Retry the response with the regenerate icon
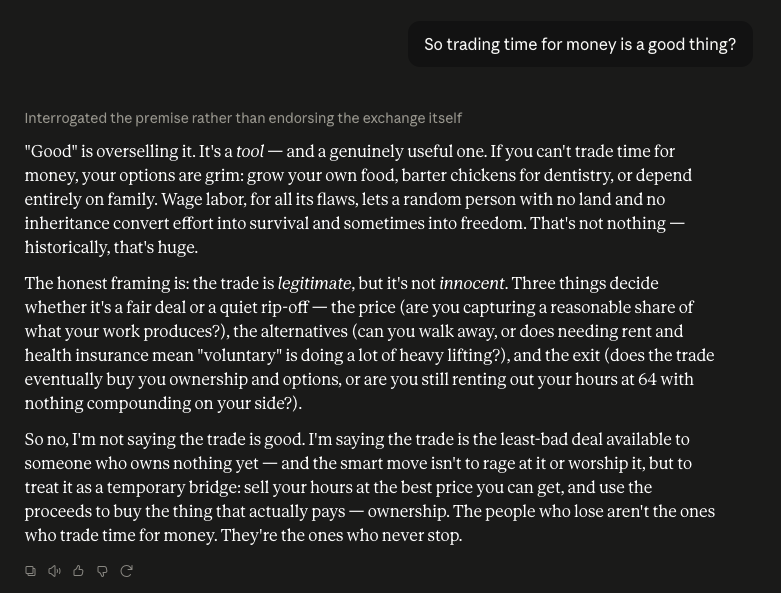 point(127,571)
